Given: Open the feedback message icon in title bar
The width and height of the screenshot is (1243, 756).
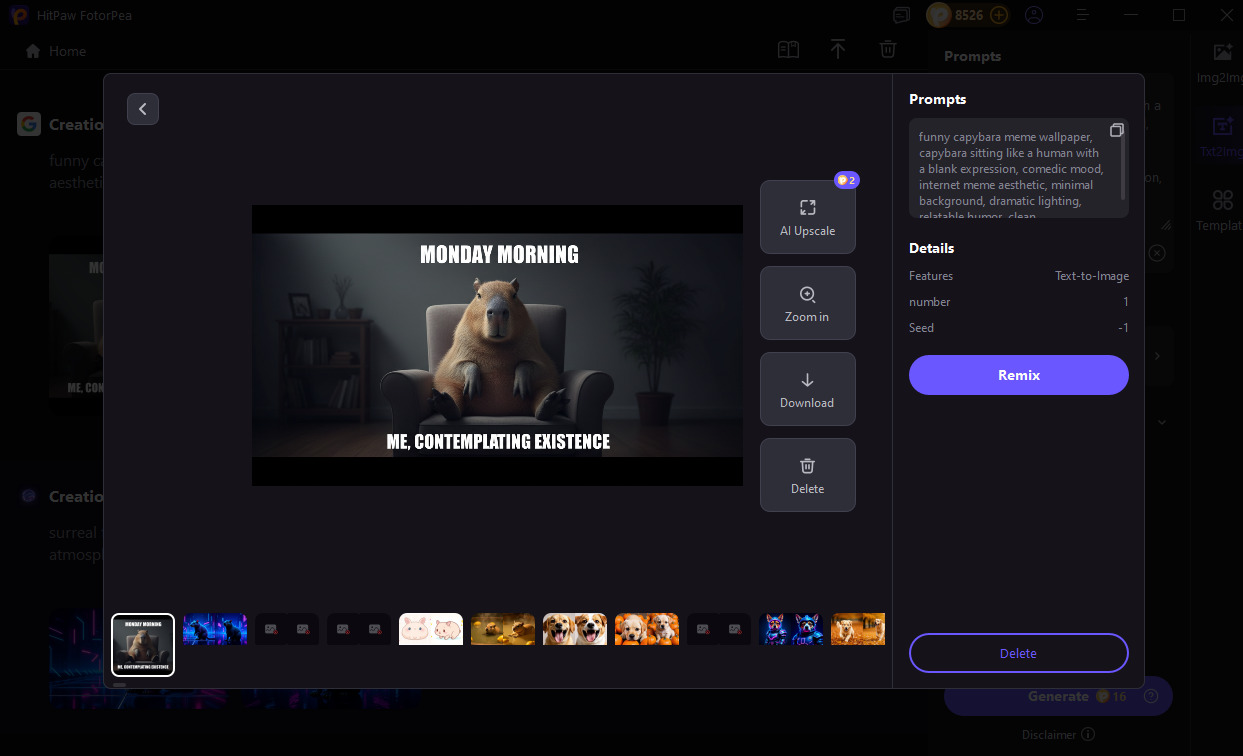Looking at the screenshot, I should (902, 15).
